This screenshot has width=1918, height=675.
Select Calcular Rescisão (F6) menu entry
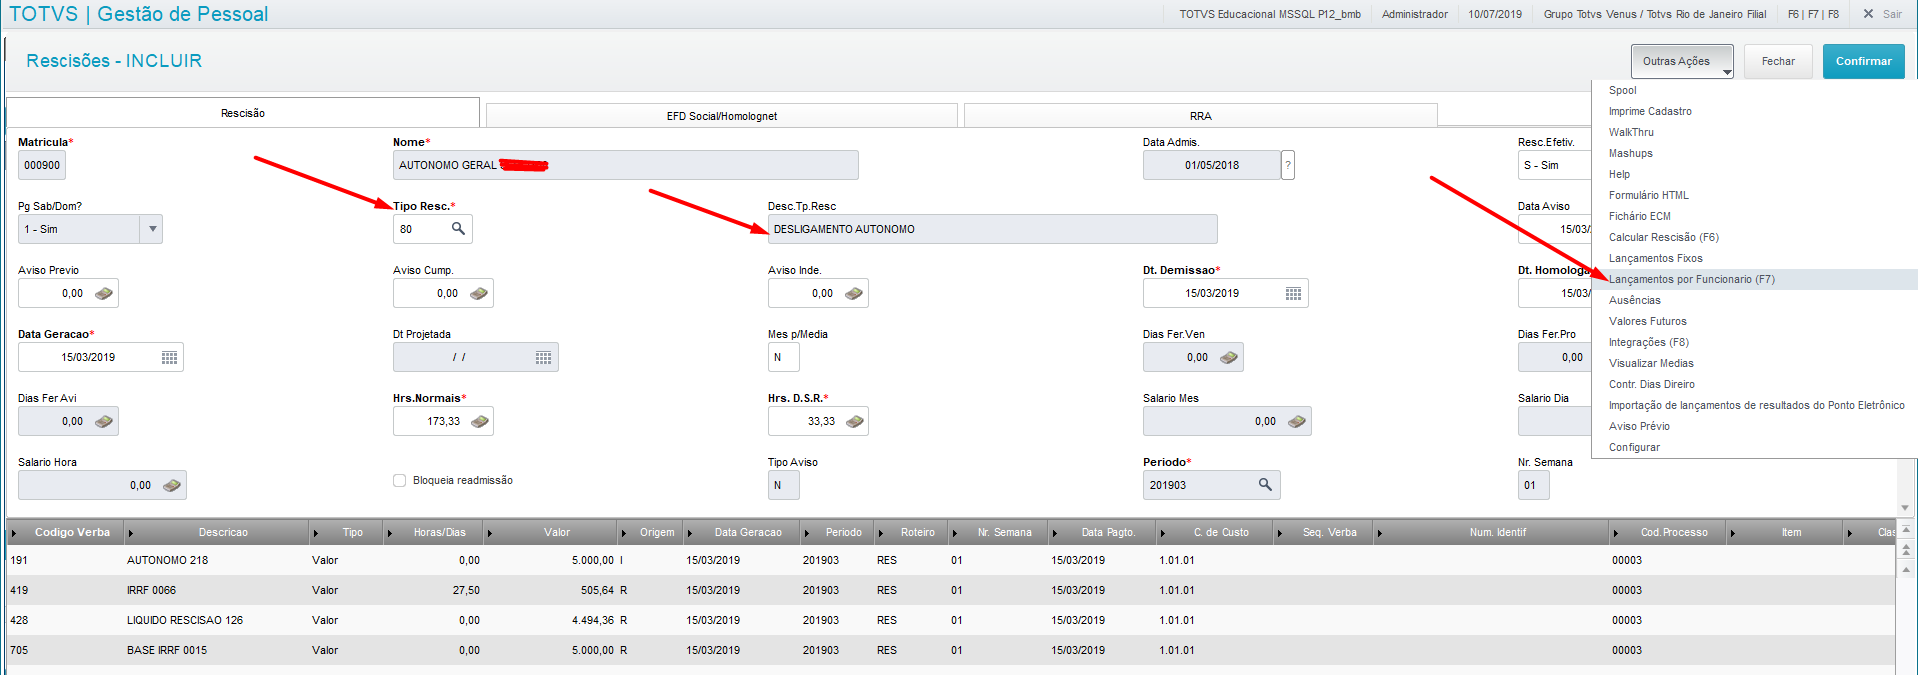pyautogui.click(x=1755, y=237)
